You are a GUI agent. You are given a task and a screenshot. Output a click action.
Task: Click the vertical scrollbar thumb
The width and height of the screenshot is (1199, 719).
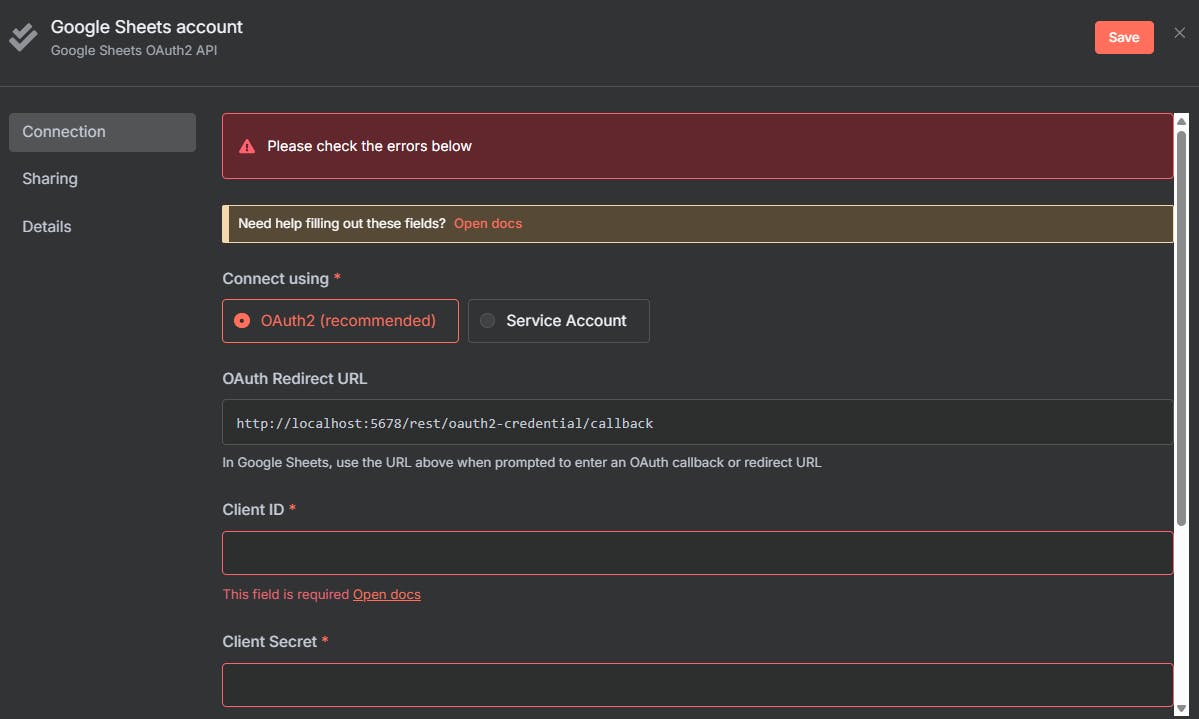click(1181, 328)
